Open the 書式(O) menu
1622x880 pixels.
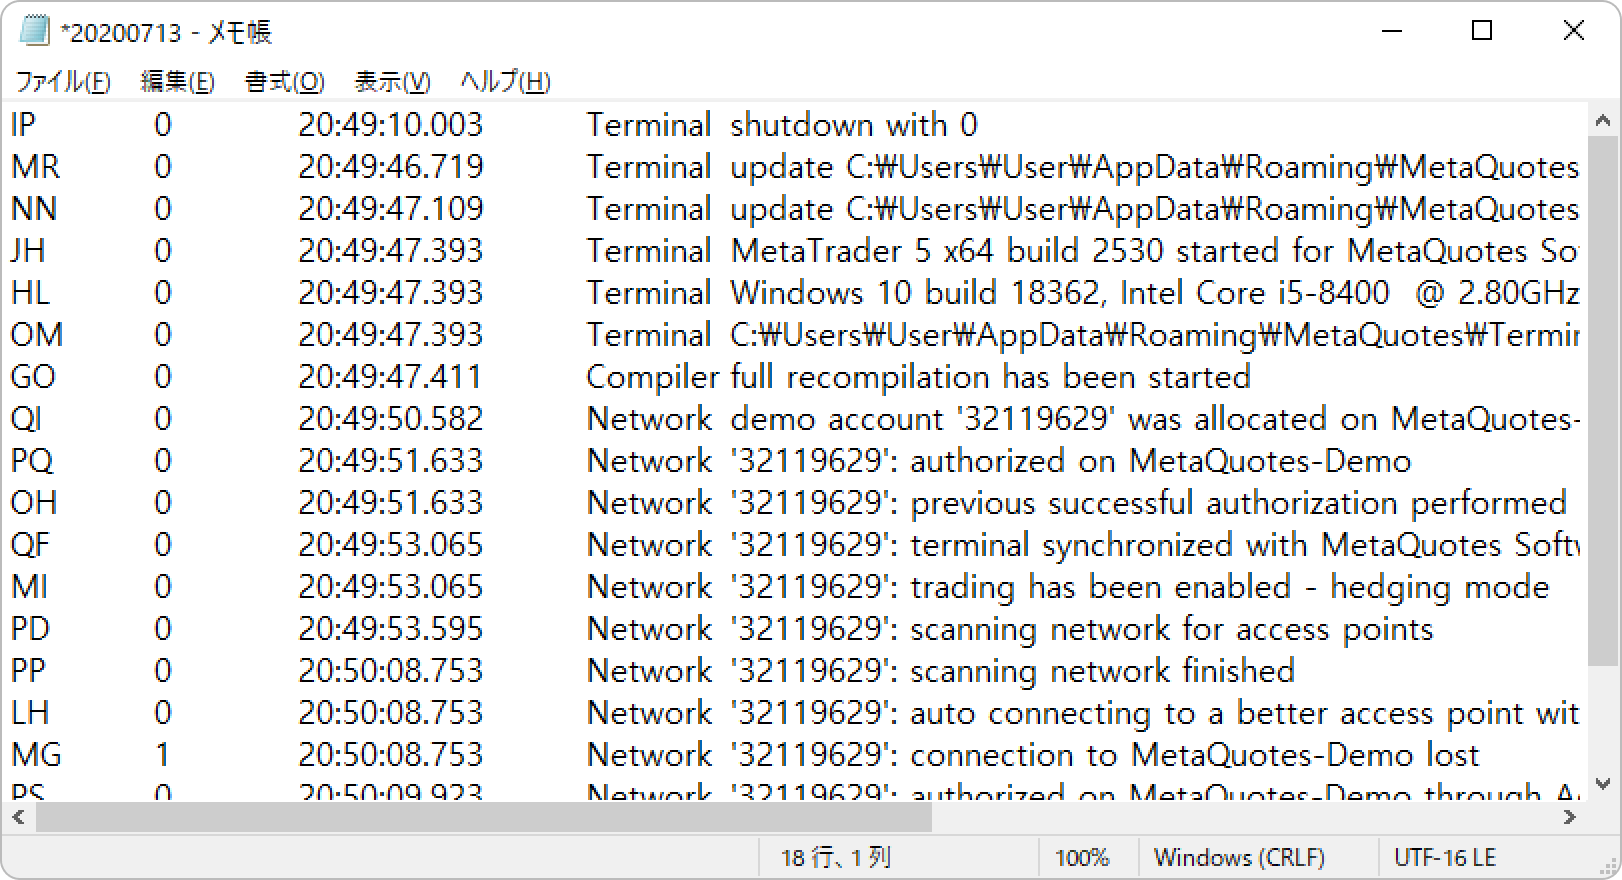(285, 82)
